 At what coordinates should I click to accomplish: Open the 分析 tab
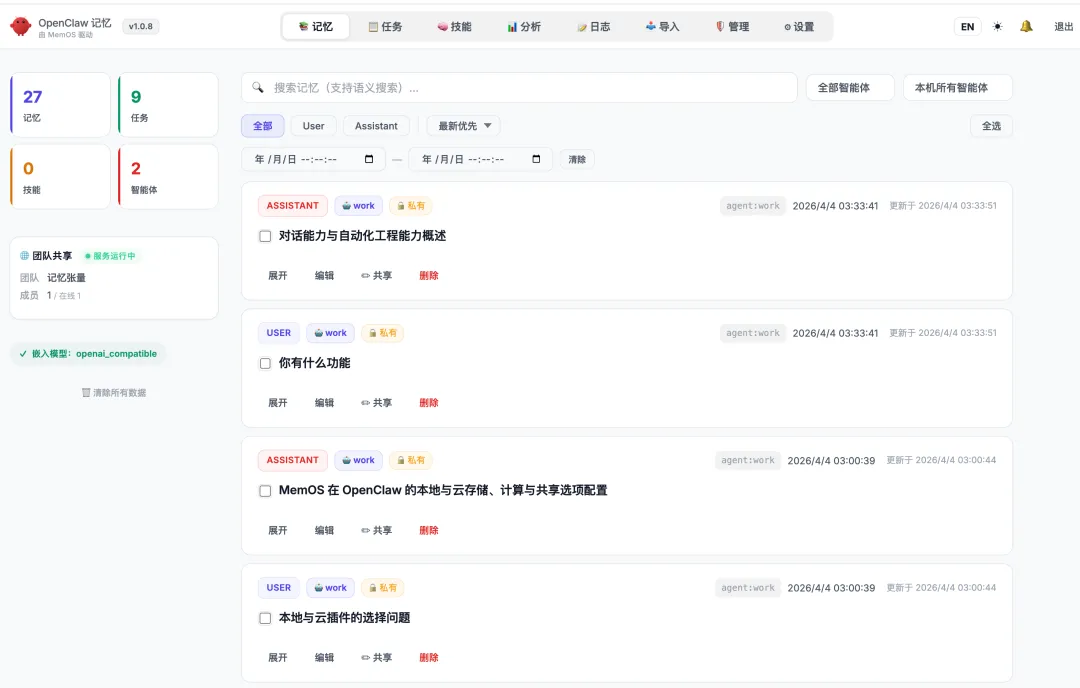point(524,27)
